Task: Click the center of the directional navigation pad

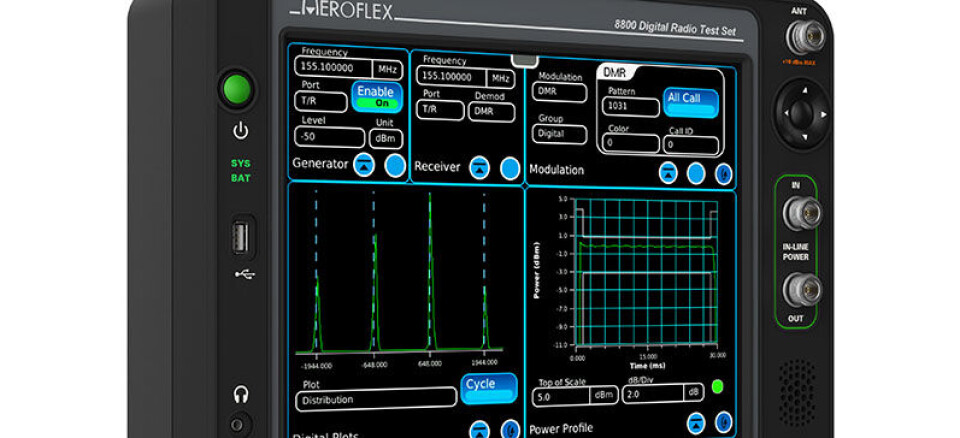Action: click(801, 113)
